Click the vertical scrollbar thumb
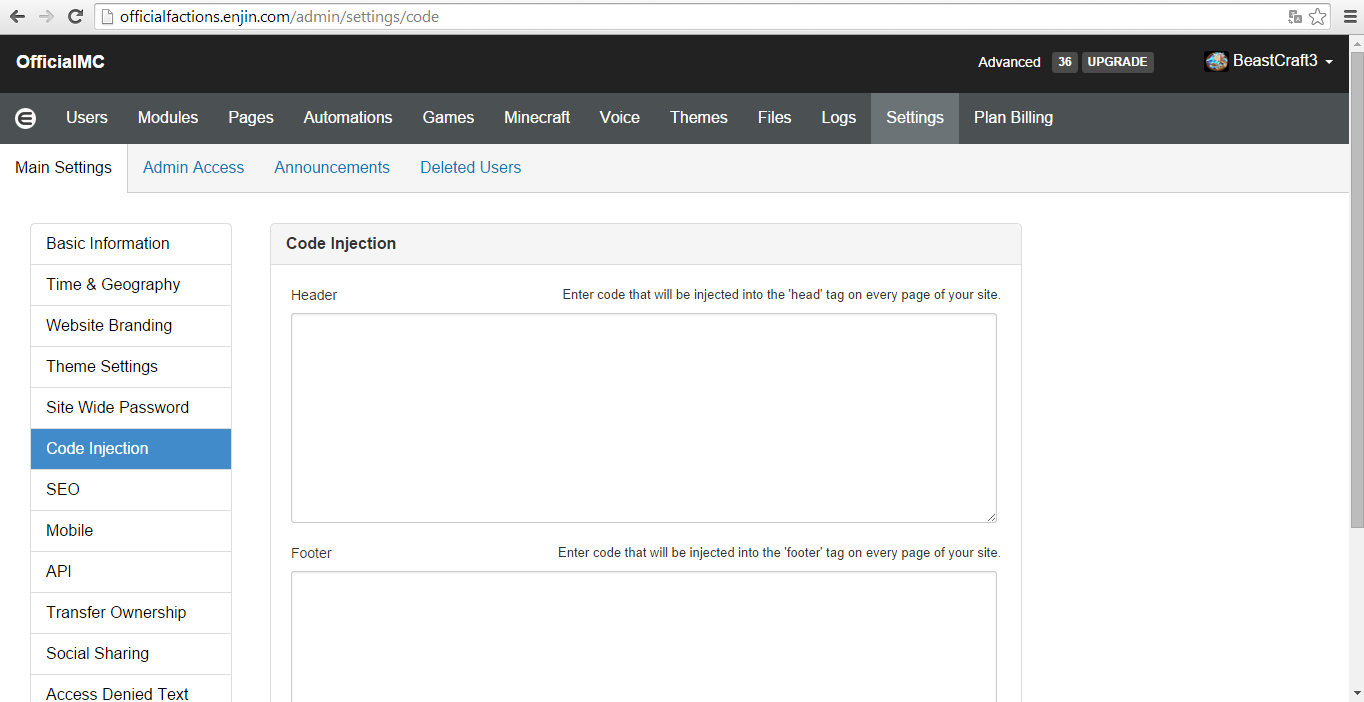Image resolution: width=1364 pixels, height=702 pixels. pyautogui.click(x=1356, y=290)
